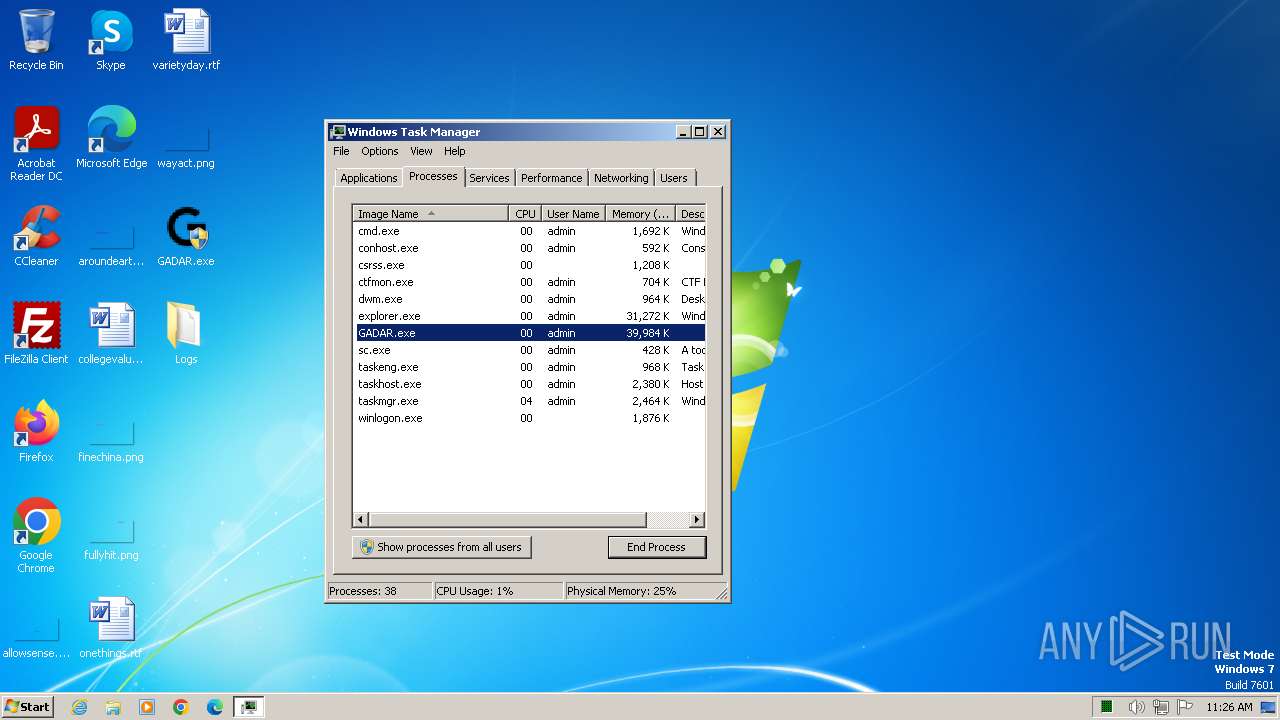
Task: Select the csrss.exe process row
Action: (x=529, y=265)
